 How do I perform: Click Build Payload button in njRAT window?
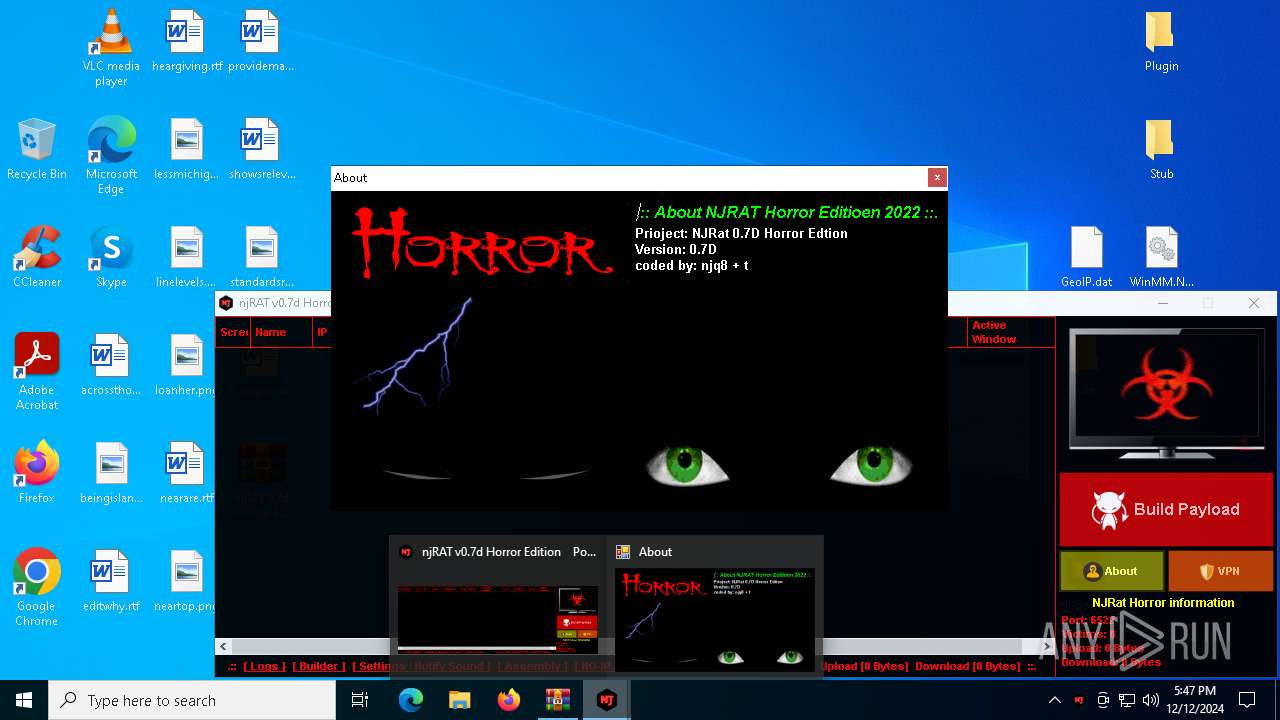[x=1166, y=509]
